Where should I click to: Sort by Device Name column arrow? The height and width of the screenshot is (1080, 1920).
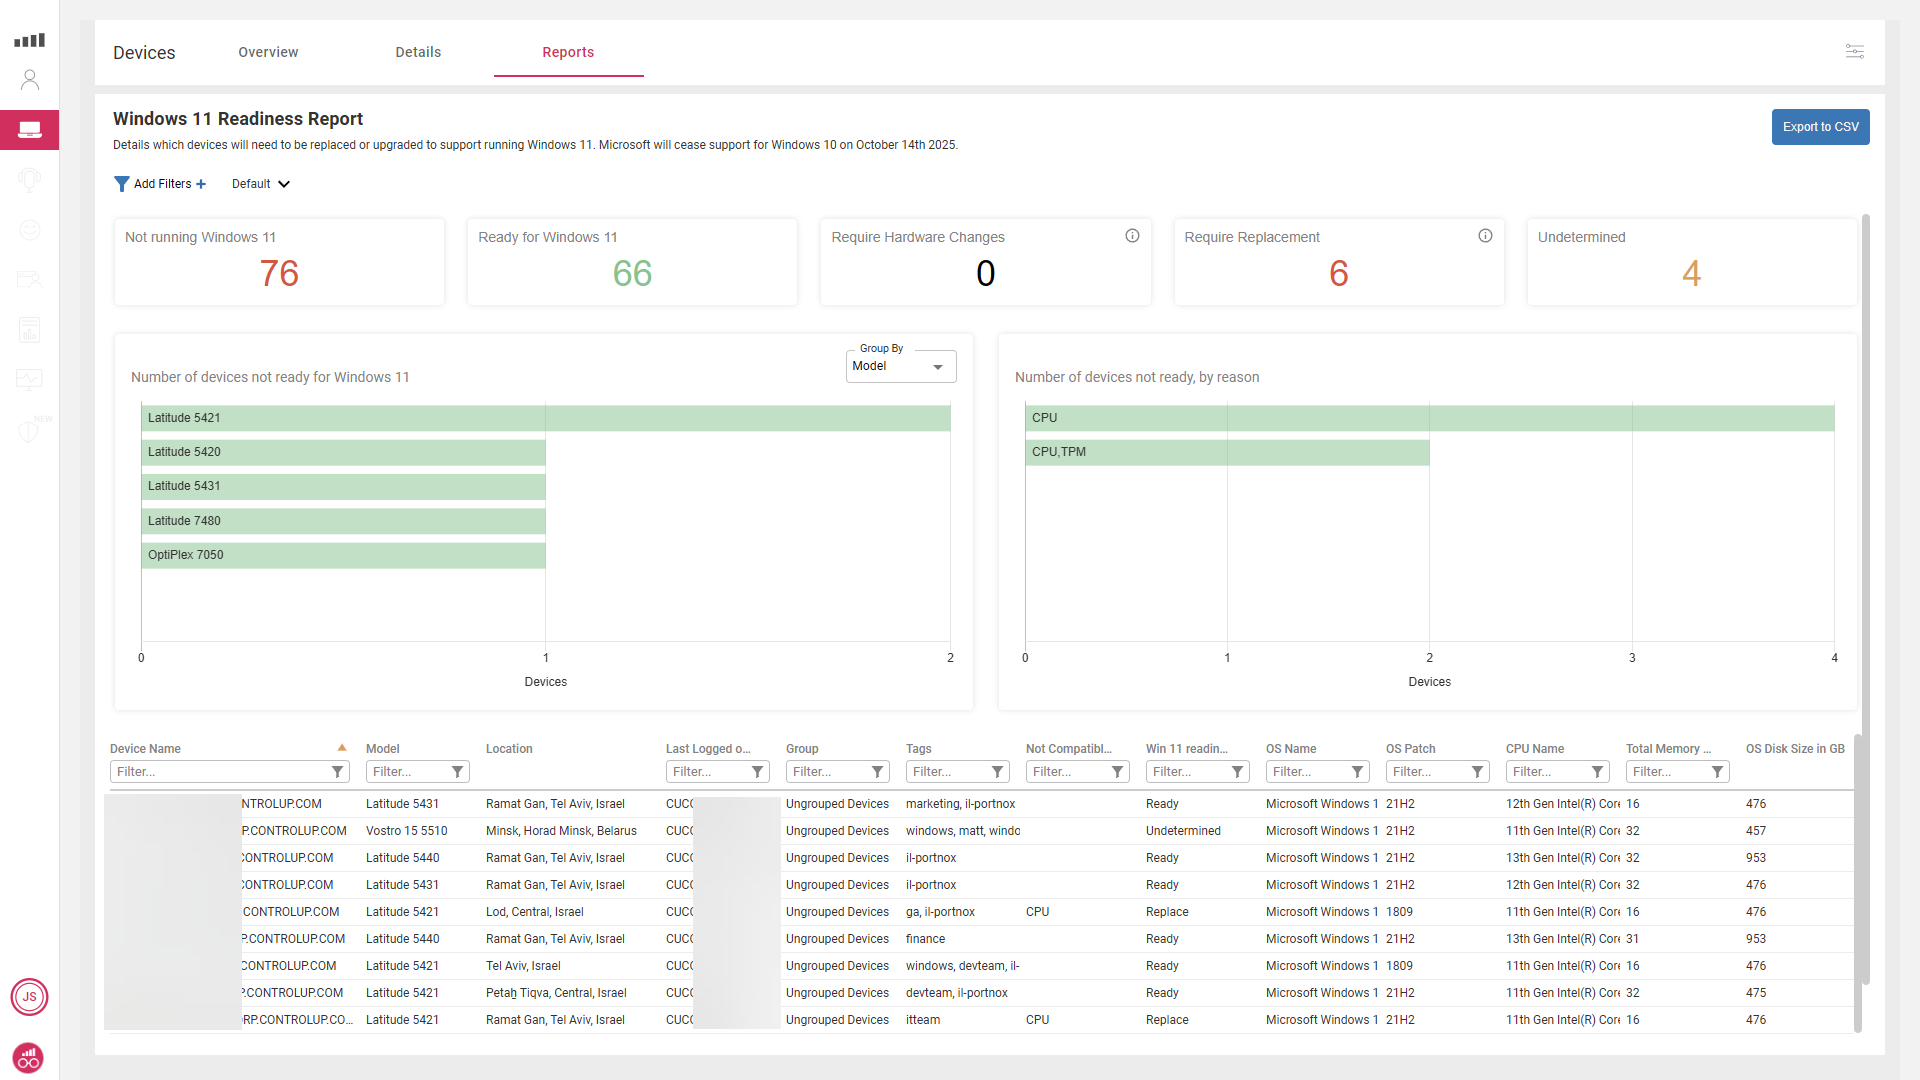342,748
